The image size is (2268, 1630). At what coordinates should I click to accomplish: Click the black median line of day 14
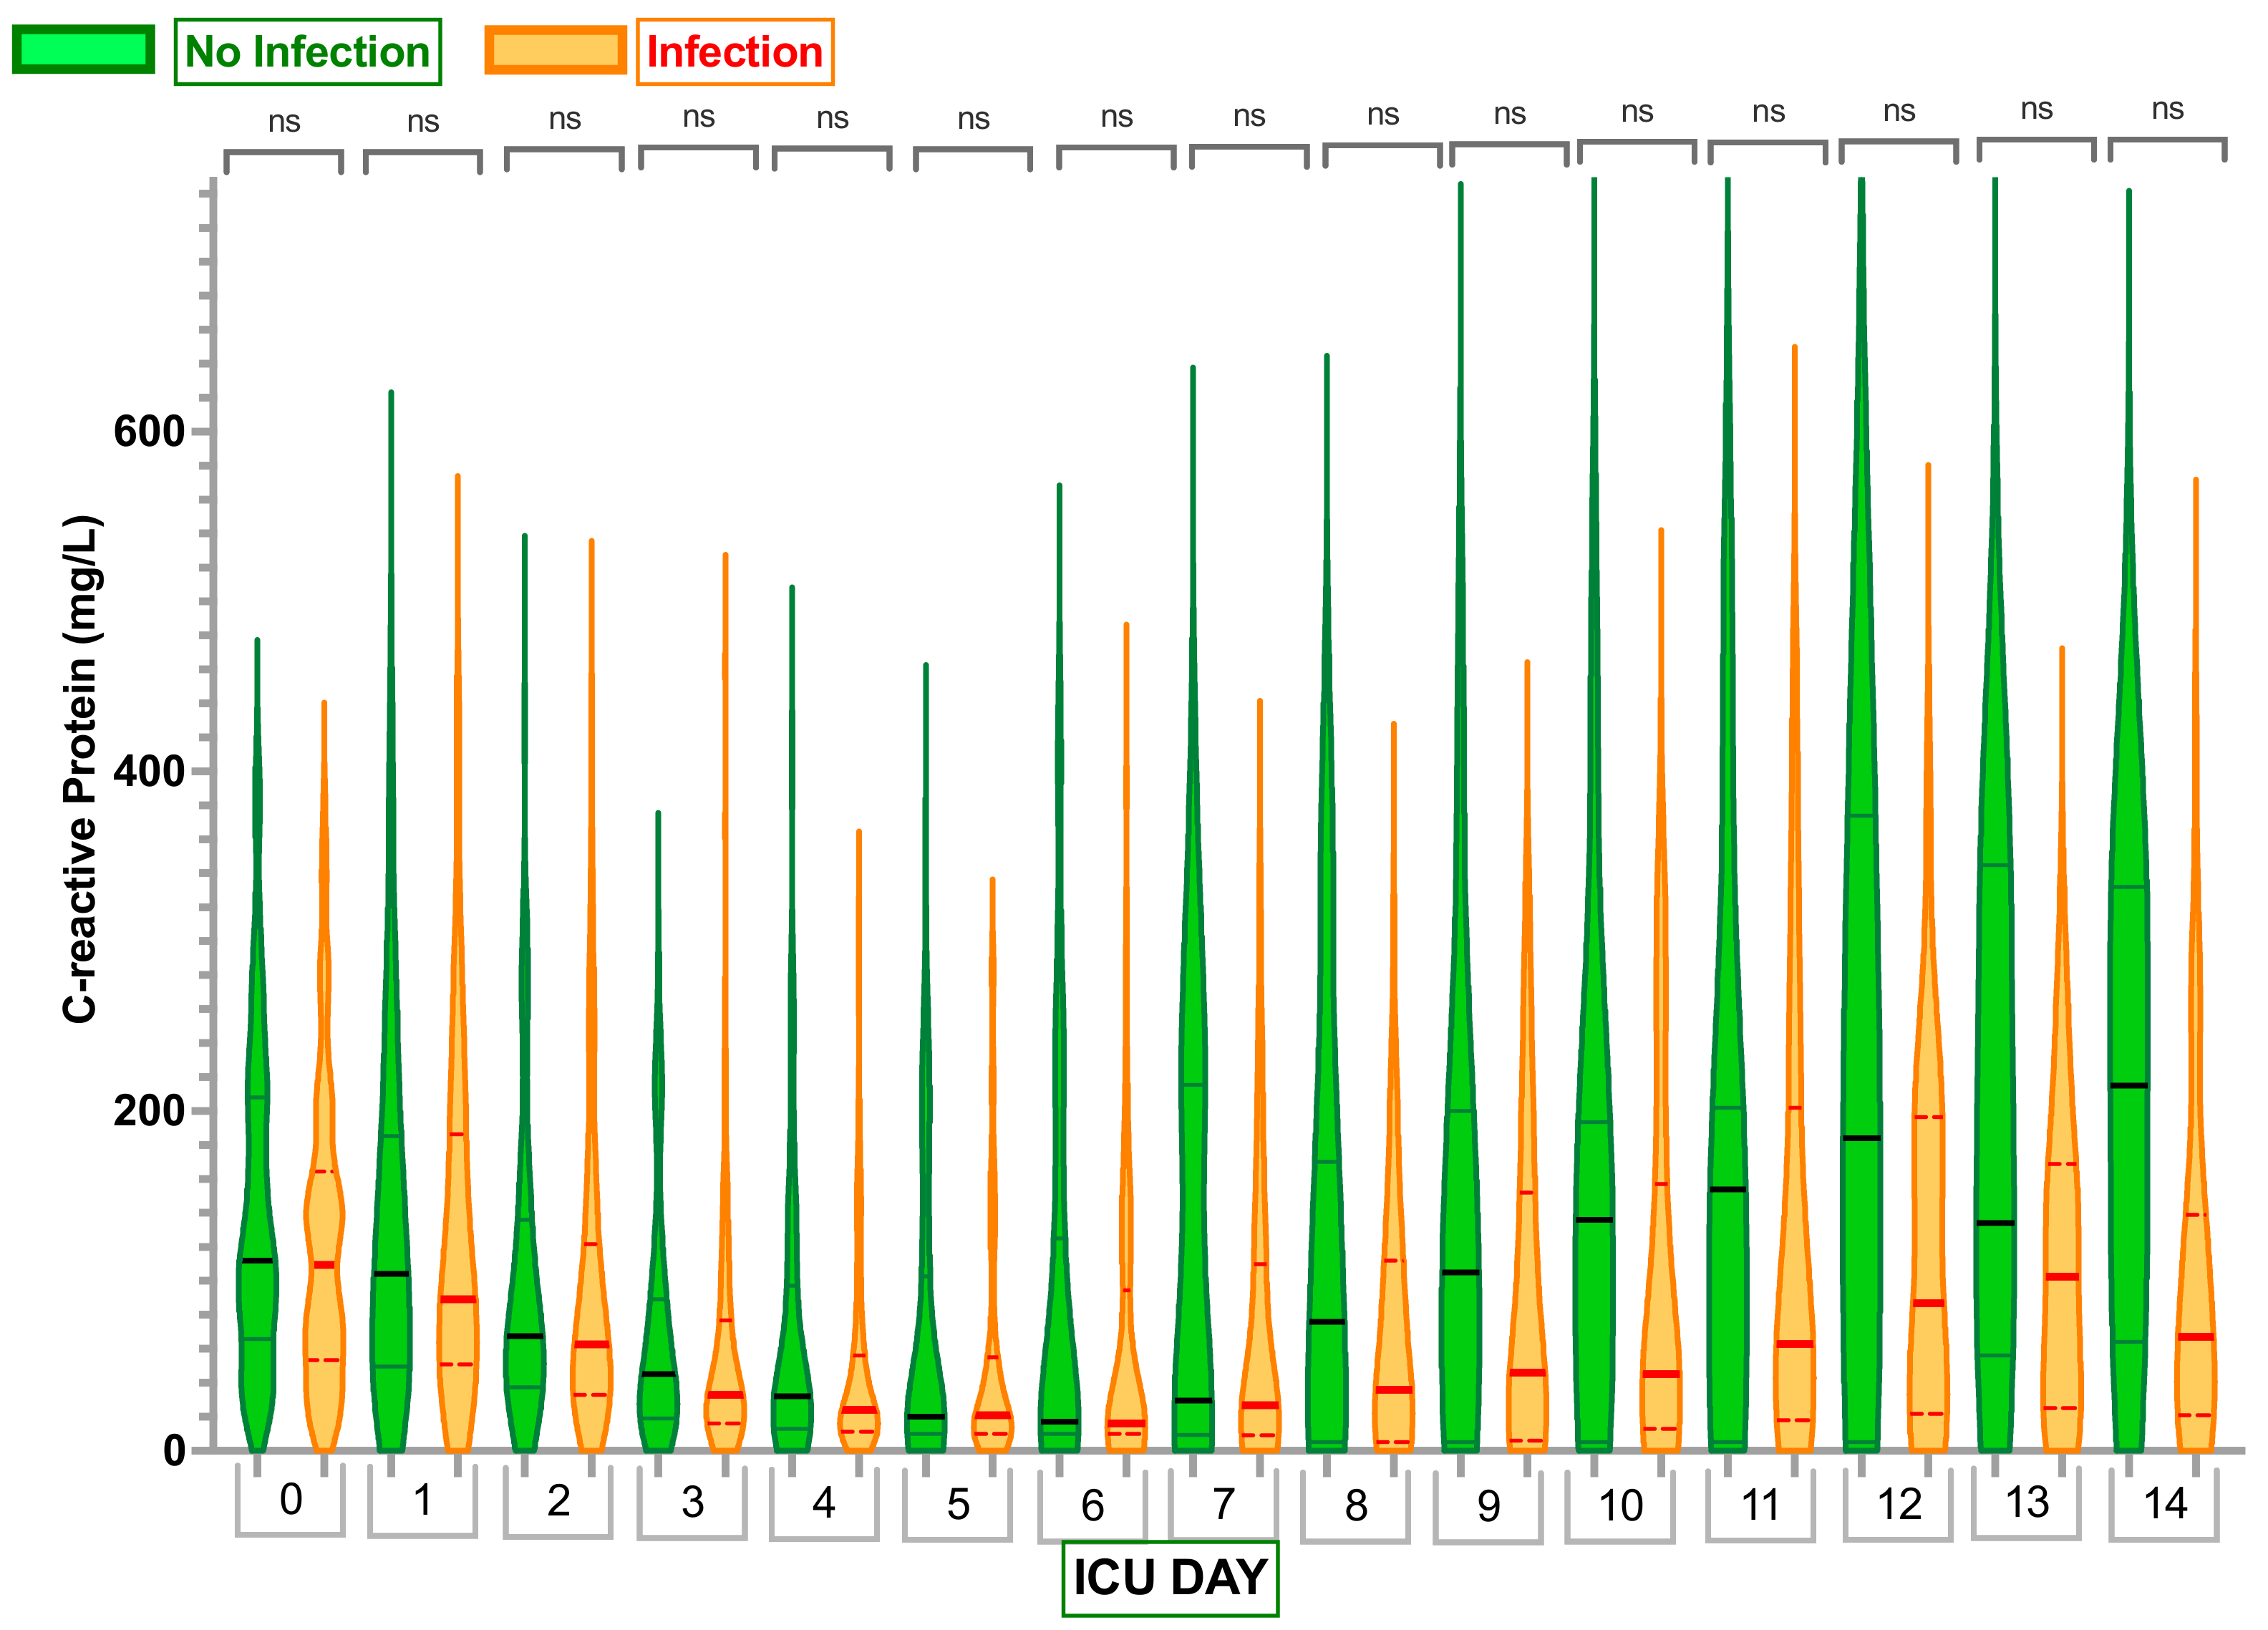(2129, 1086)
